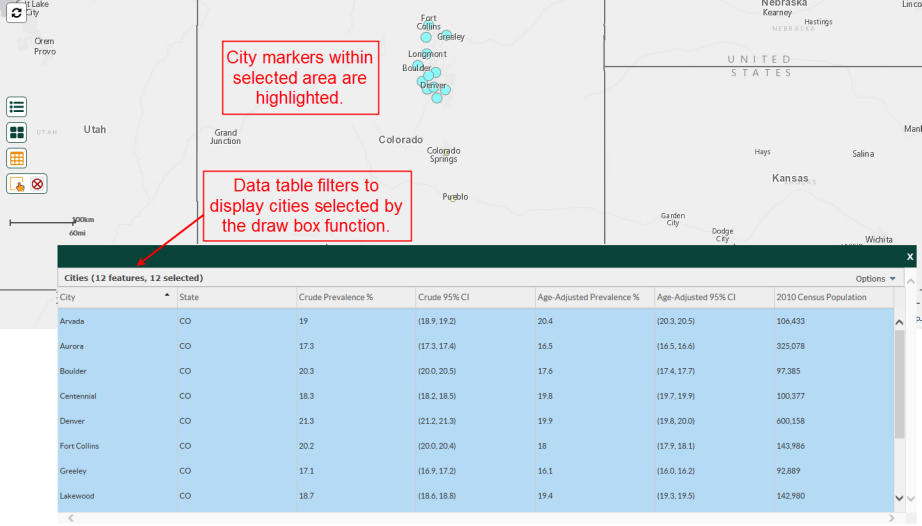This screenshot has width=922, height=526.
Task: Open the basemap gallery grid icon
Action: click(17, 133)
